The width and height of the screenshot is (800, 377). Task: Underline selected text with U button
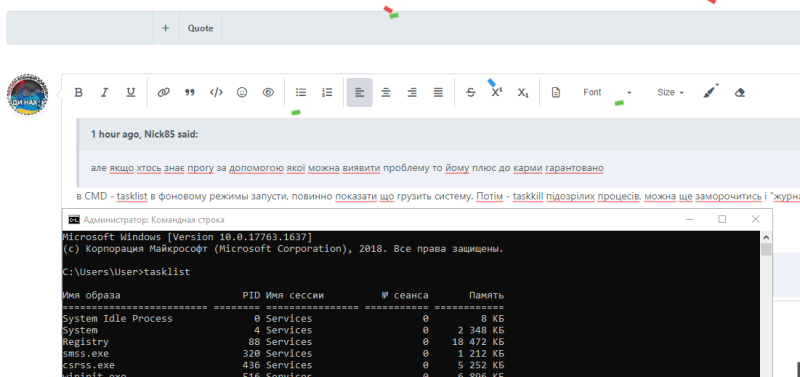(x=131, y=92)
